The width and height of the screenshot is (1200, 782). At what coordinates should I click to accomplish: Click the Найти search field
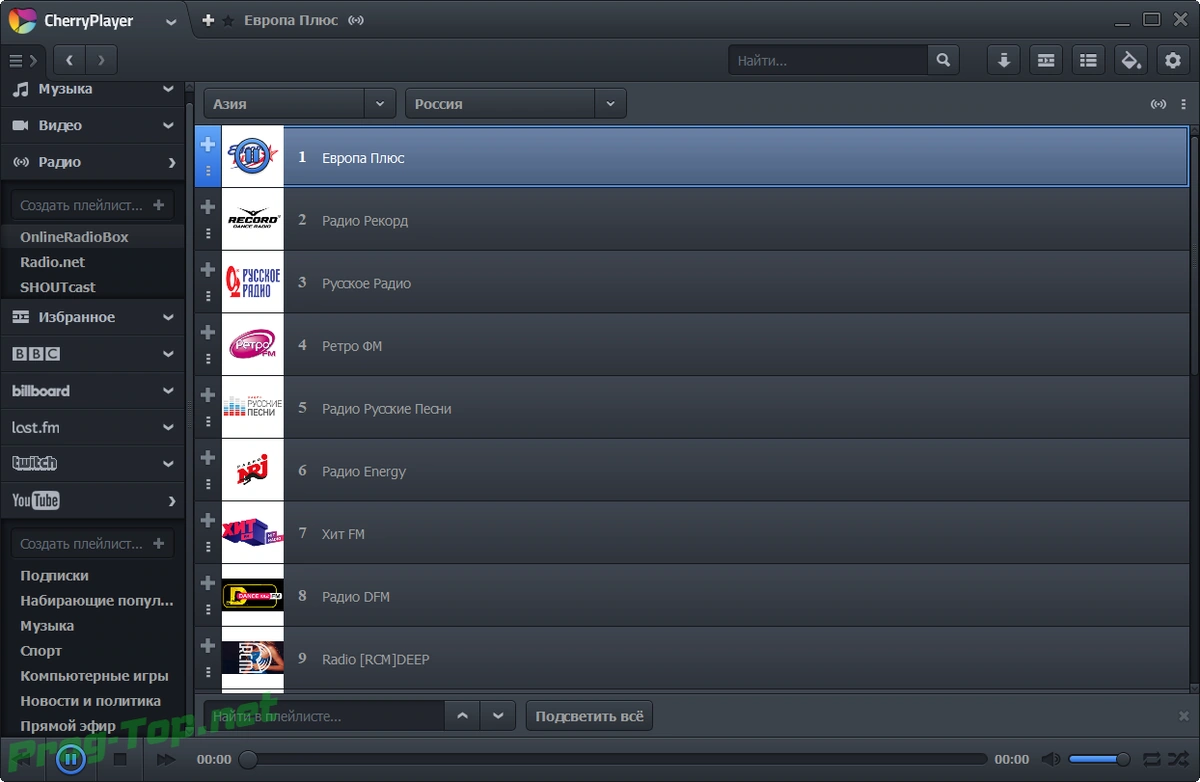828,60
